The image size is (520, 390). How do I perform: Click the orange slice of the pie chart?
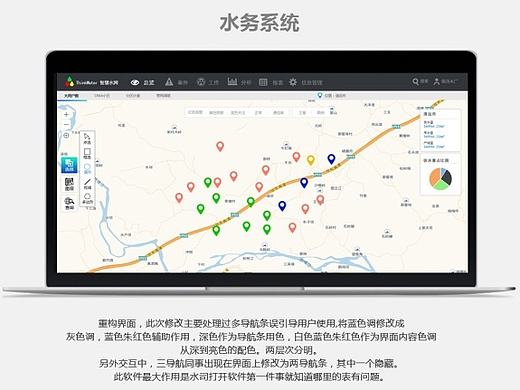click(434, 177)
